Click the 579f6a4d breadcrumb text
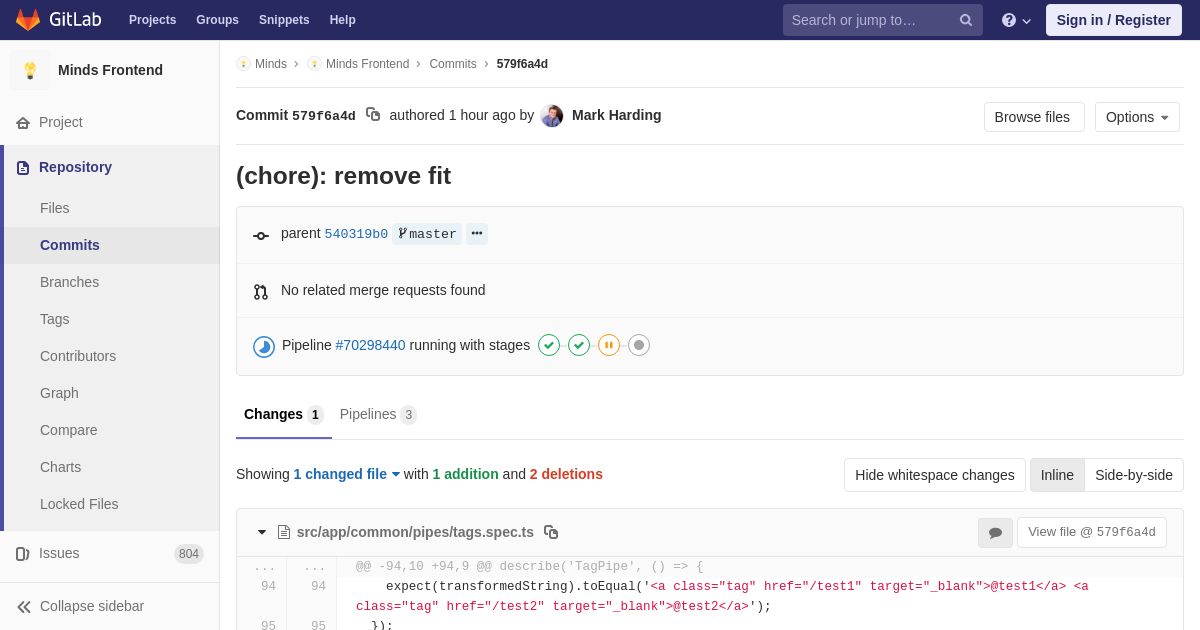Viewport: 1200px width, 630px height. click(x=522, y=64)
